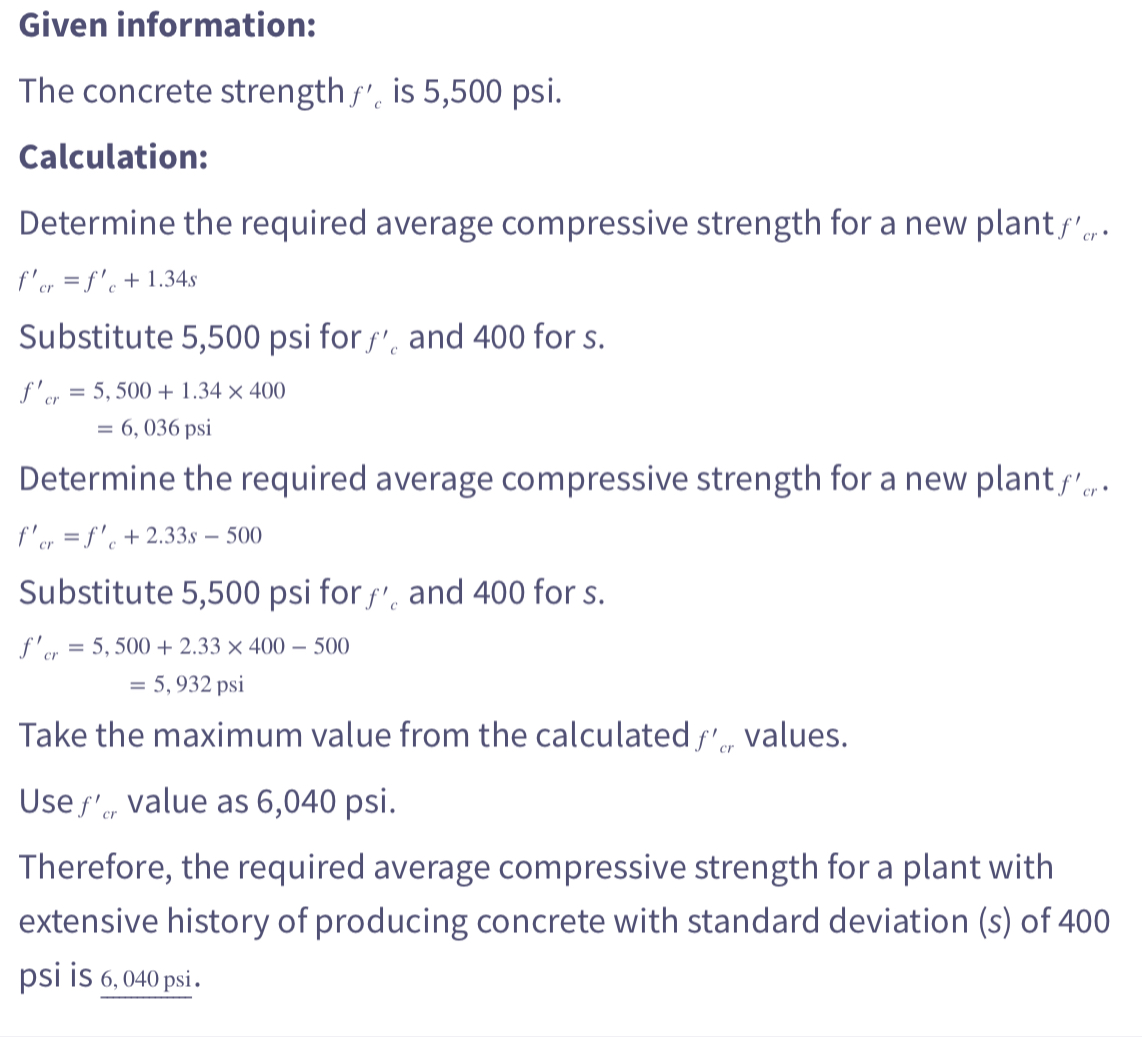This screenshot has width=1142, height=1037.
Task: Click the "Given information:" heading
Action: [x=167, y=26]
